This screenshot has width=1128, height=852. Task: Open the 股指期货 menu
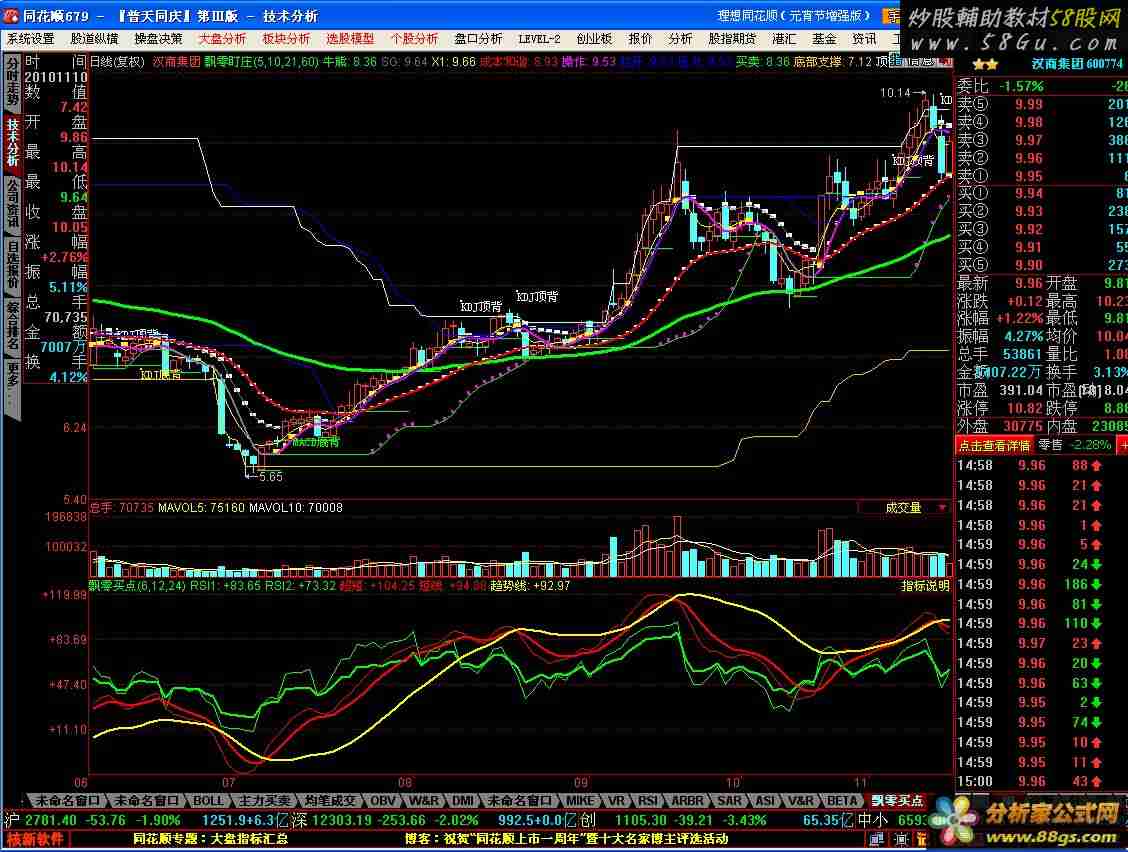732,39
